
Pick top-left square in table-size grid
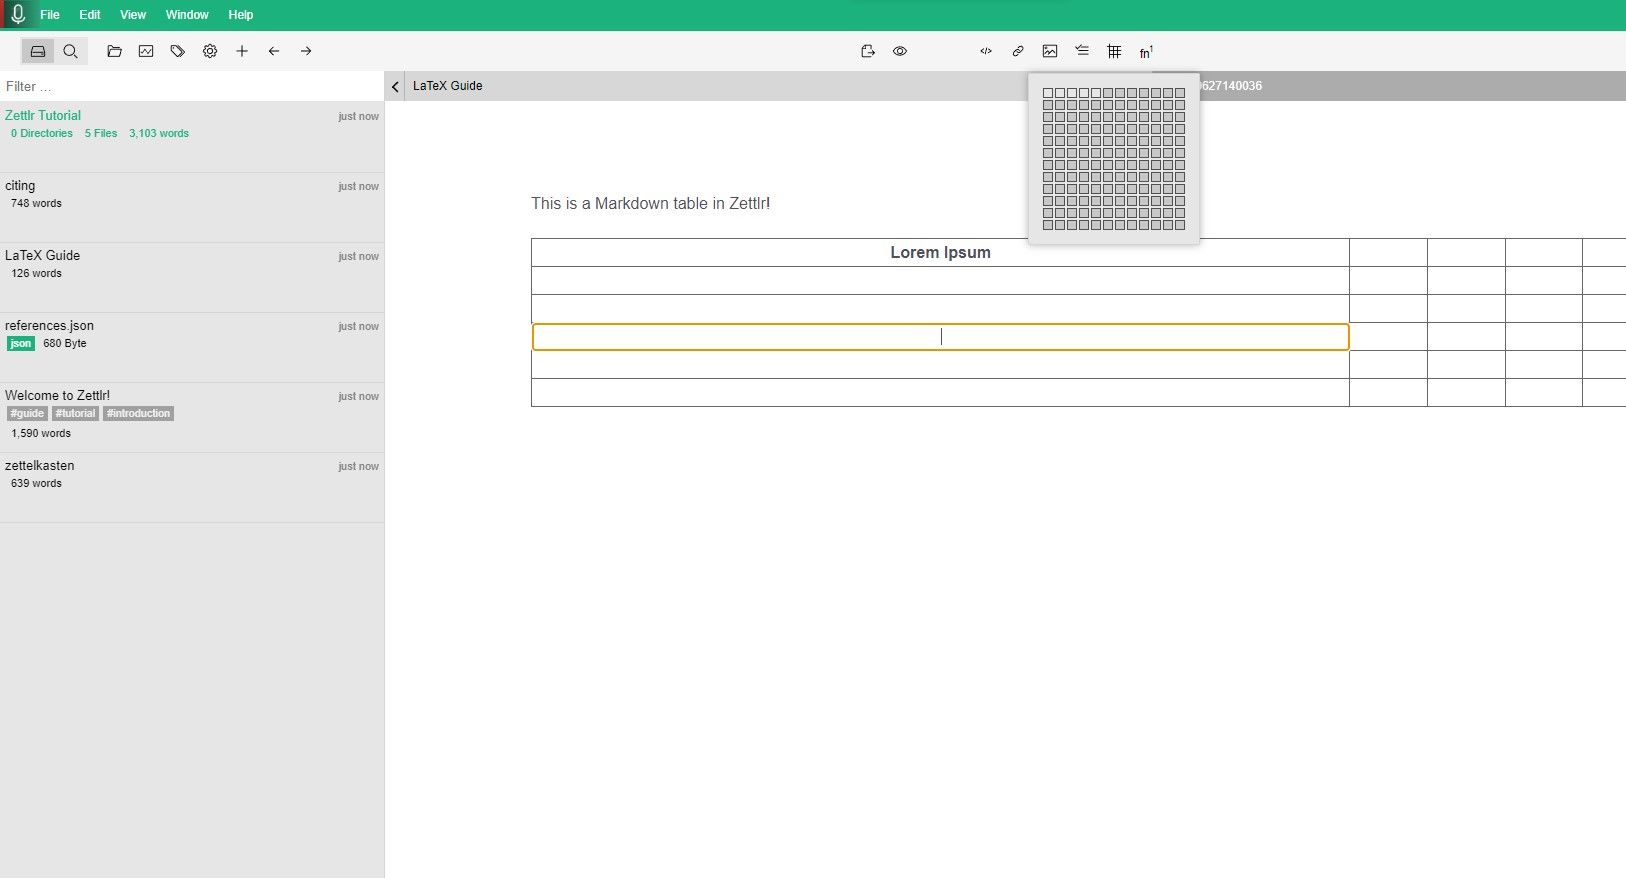tap(1048, 93)
